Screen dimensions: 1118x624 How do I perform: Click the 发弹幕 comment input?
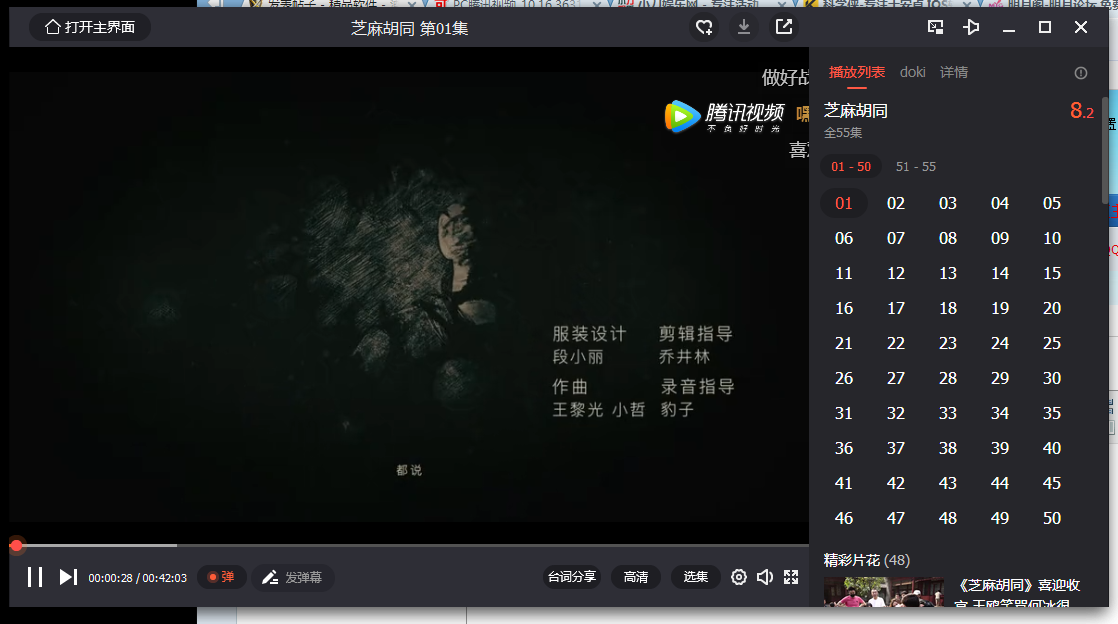pos(292,577)
